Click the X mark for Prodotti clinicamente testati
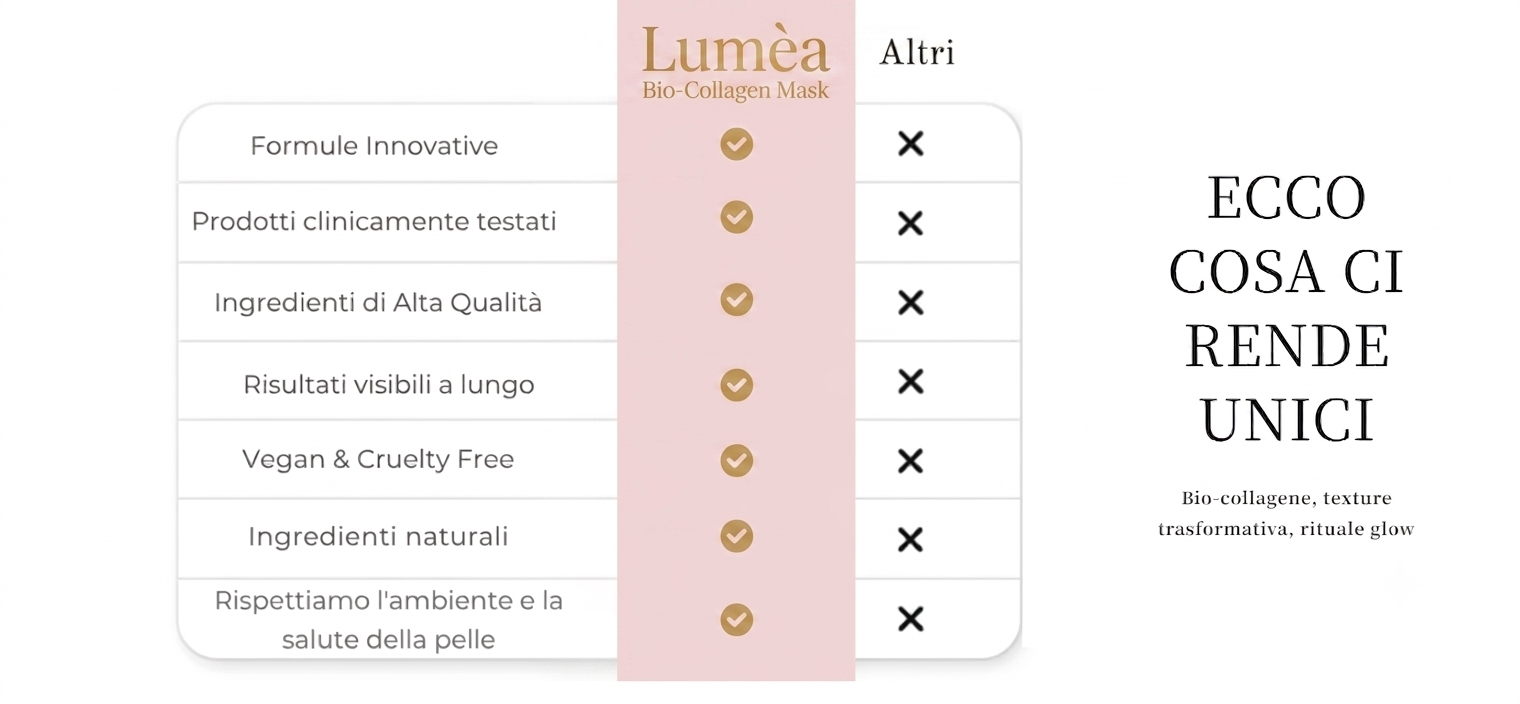The height and width of the screenshot is (704, 1520). tap(910, 223)
